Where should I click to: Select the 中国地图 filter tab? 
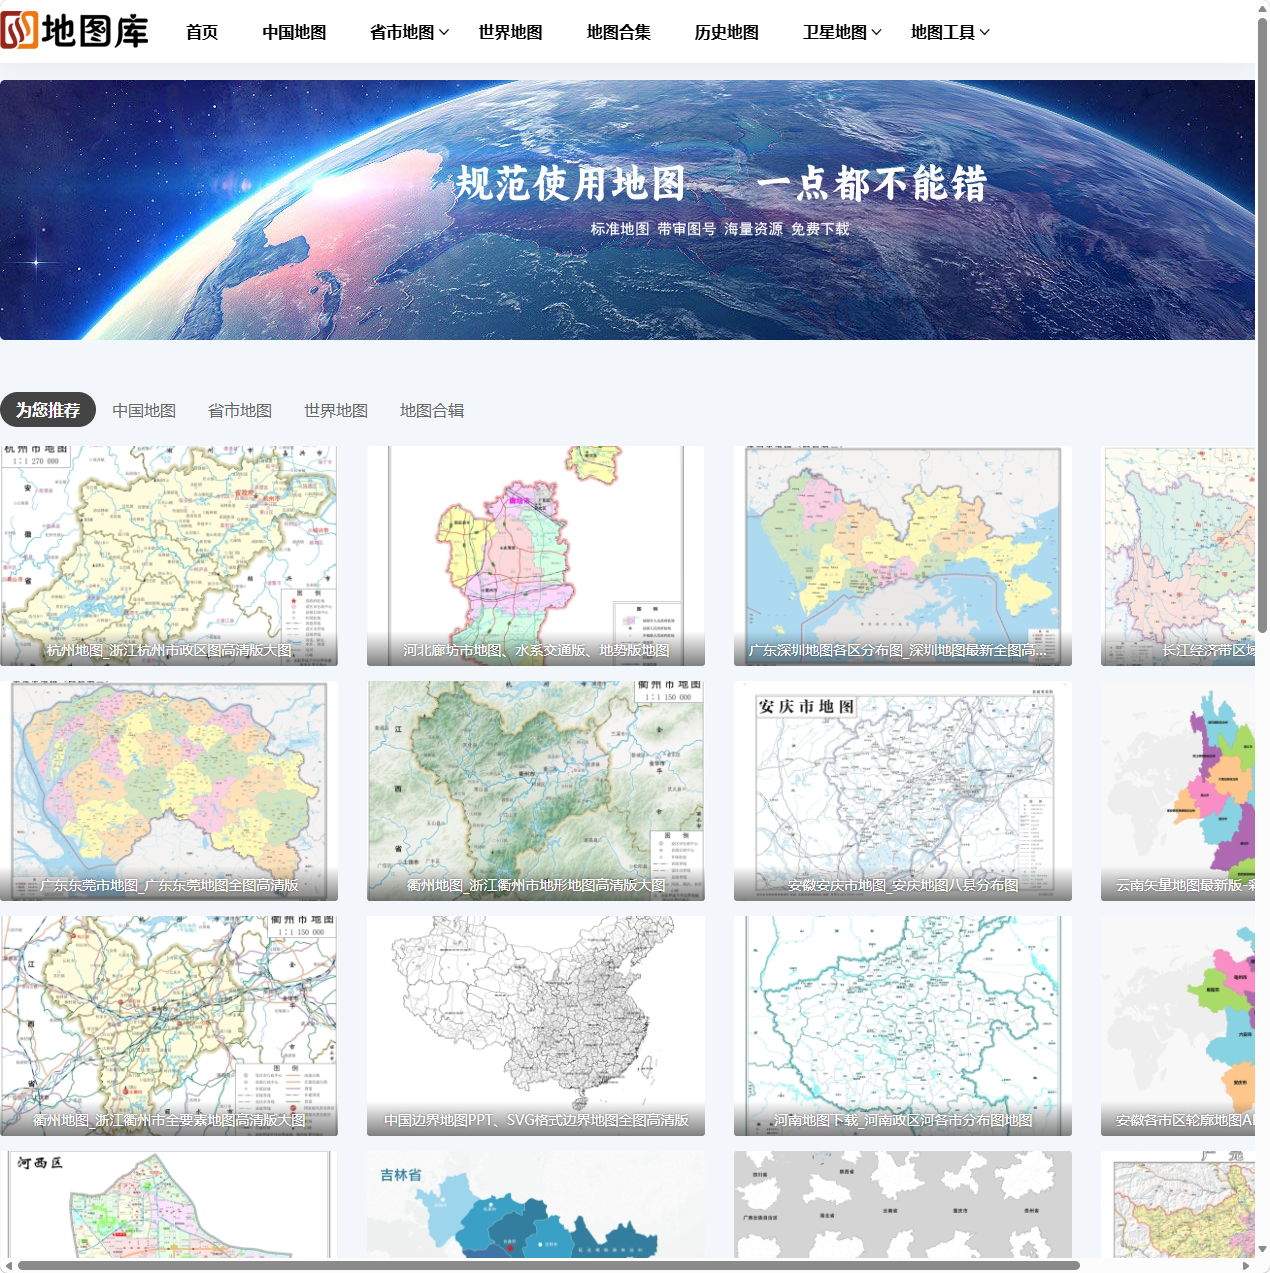144,410
